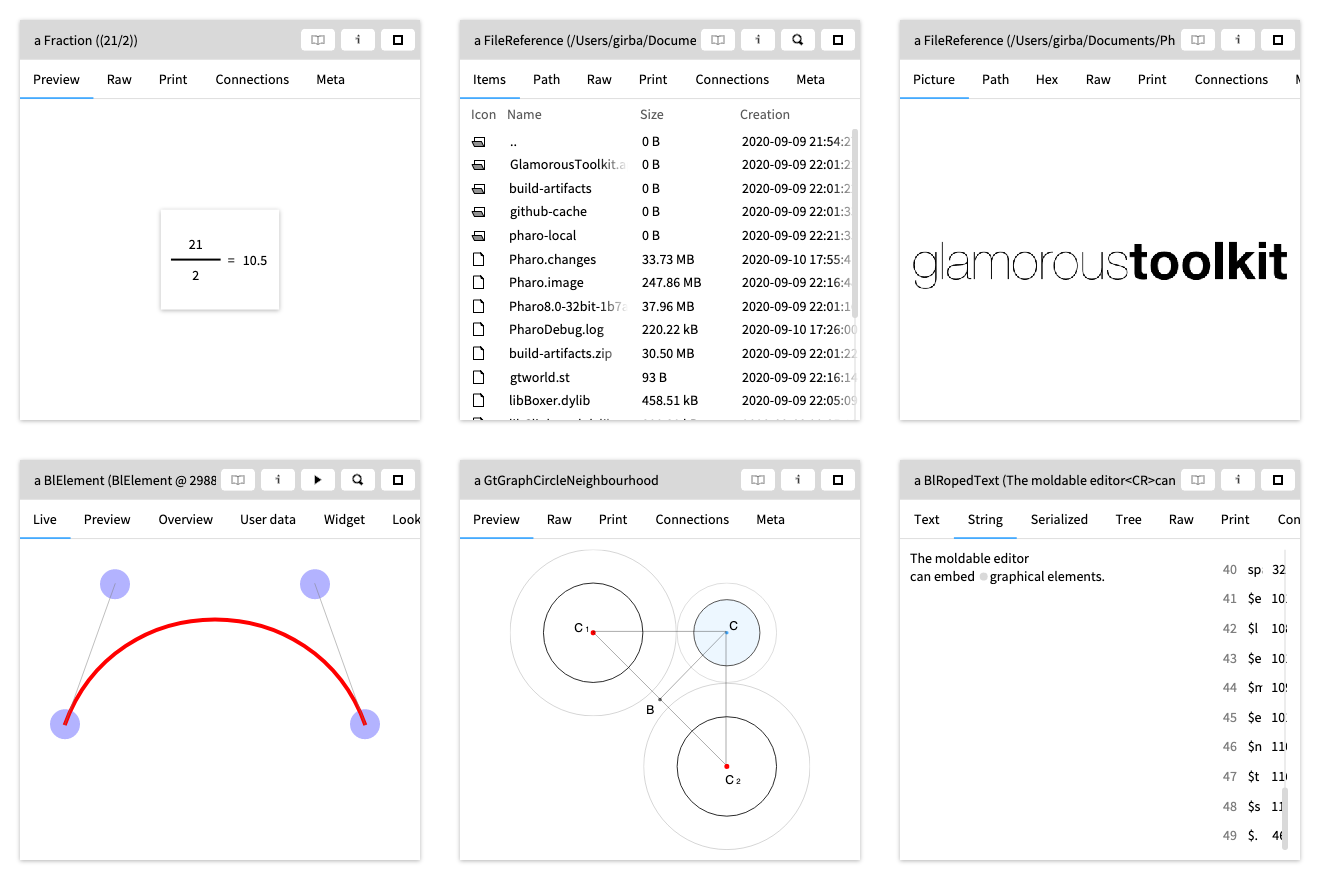The width and height of the screenshot is (1320, 880).
Task: Click the info icon in the BlRopedText panel header
Action: click(x=1238, y=480)
